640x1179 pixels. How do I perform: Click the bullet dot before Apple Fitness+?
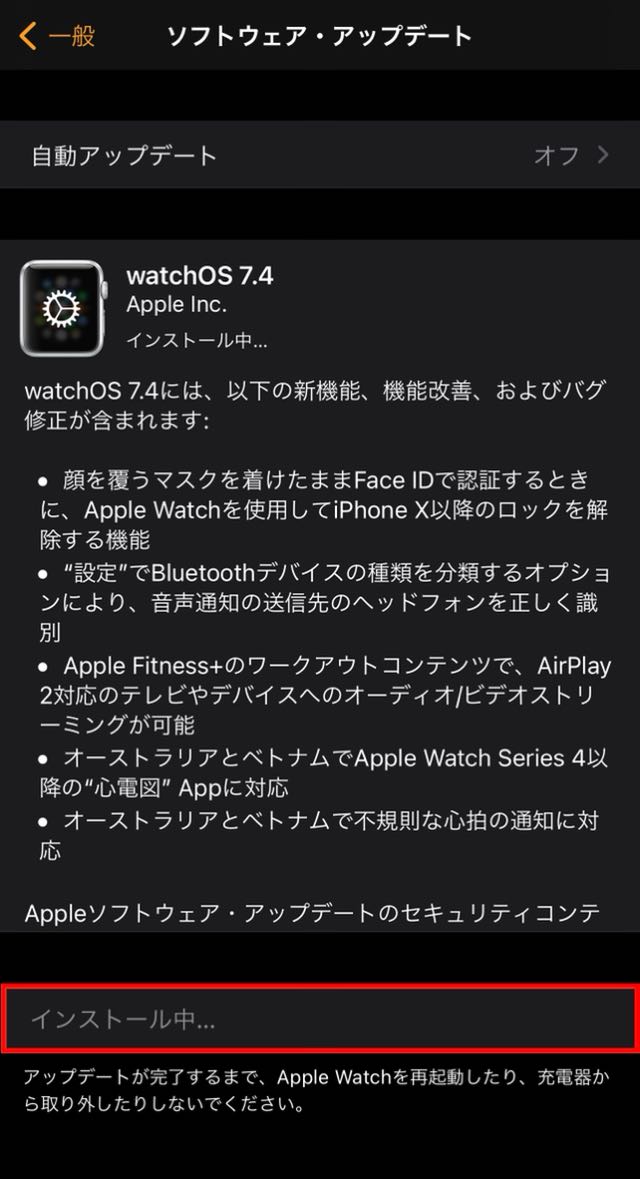pyautogui.click(x=44, y=665)
